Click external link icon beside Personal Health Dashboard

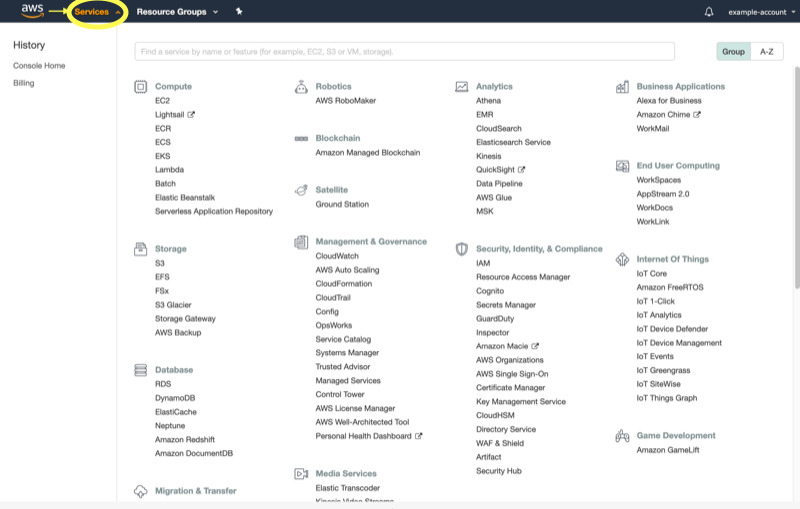(x=418, y=436)
